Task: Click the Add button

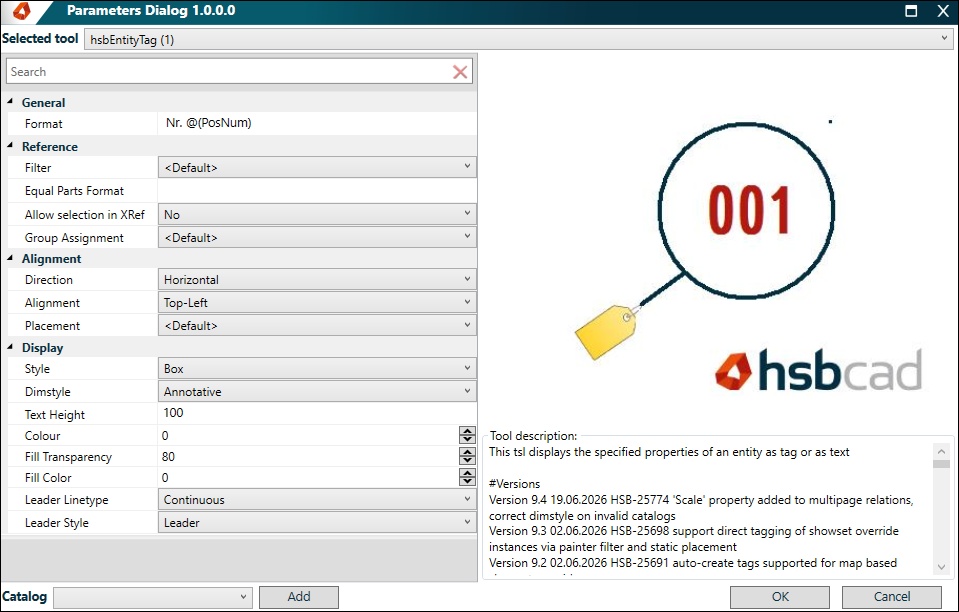Action: (298, 597)
